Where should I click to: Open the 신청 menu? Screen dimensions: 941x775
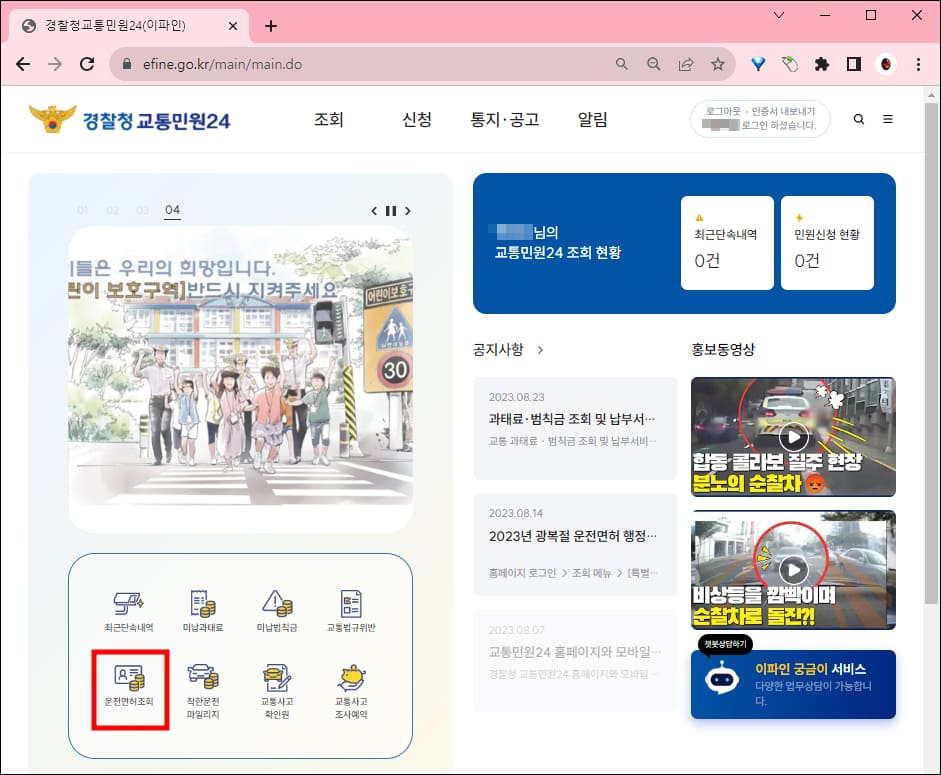pyautogui.click(x=417, y=119)
